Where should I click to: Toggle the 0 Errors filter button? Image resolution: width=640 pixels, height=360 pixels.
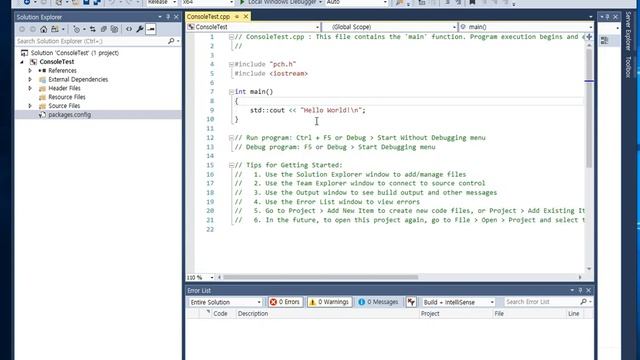coord(285,302)
